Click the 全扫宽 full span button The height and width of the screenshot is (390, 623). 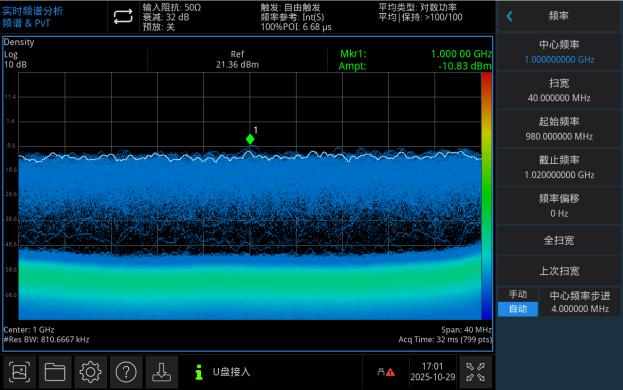click(559, 240)
